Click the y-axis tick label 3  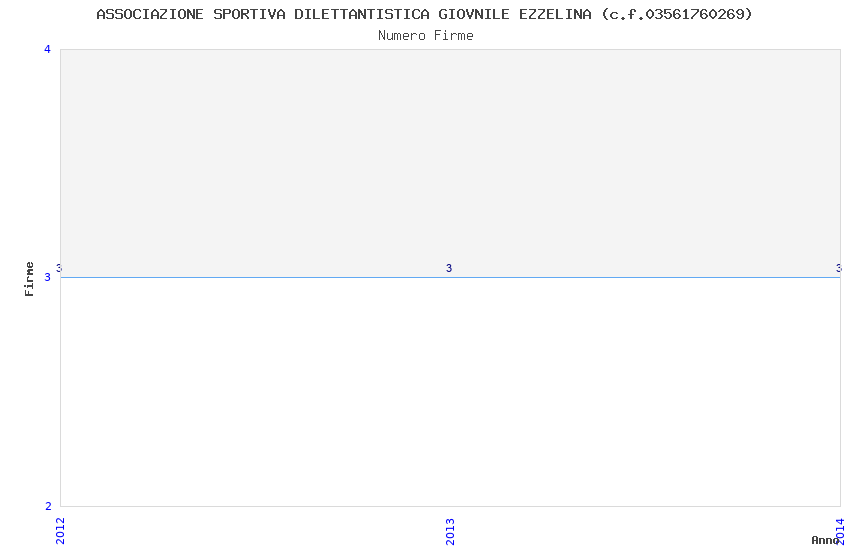click(x=47, y=277)
